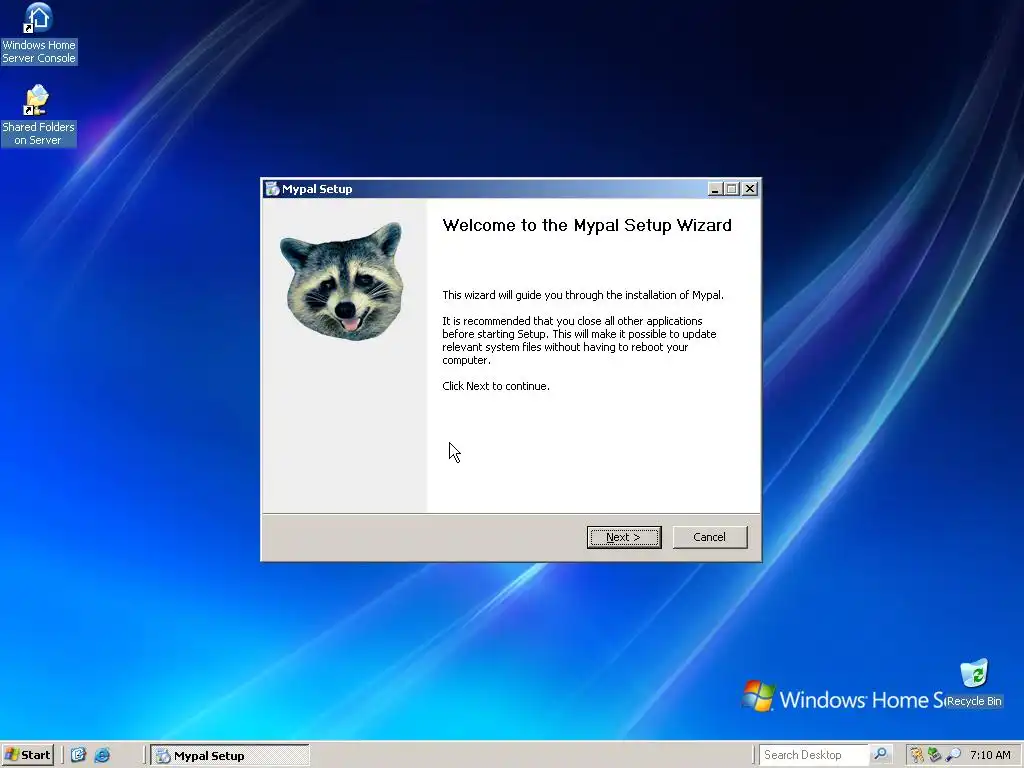Close the Mypal Setup window
Screen dimensions: 1024x768
pos(750,189)
